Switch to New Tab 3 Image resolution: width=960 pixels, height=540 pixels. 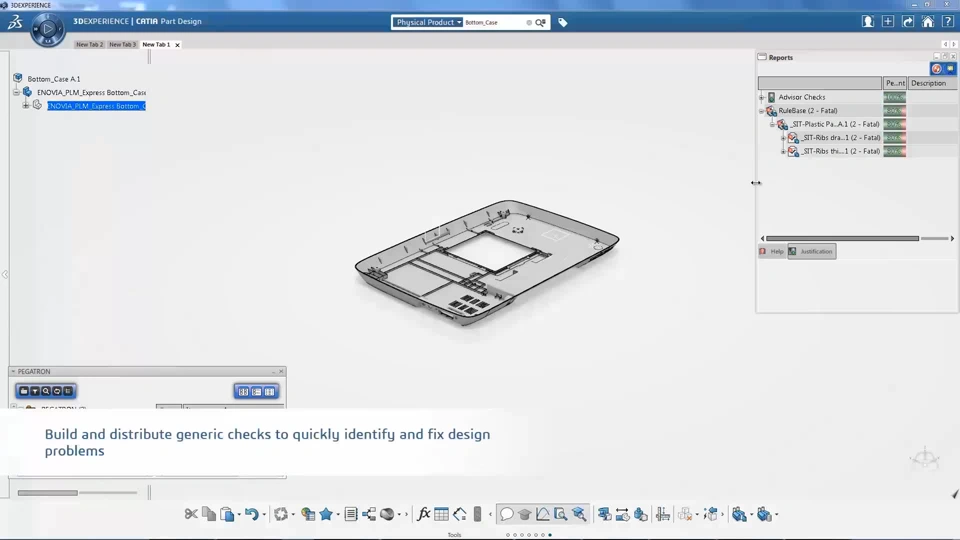pos(122,45)
